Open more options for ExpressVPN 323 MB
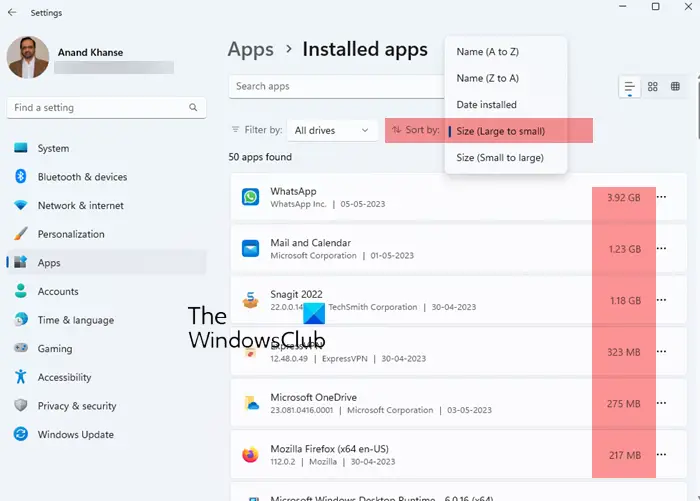 pos(662,351)
